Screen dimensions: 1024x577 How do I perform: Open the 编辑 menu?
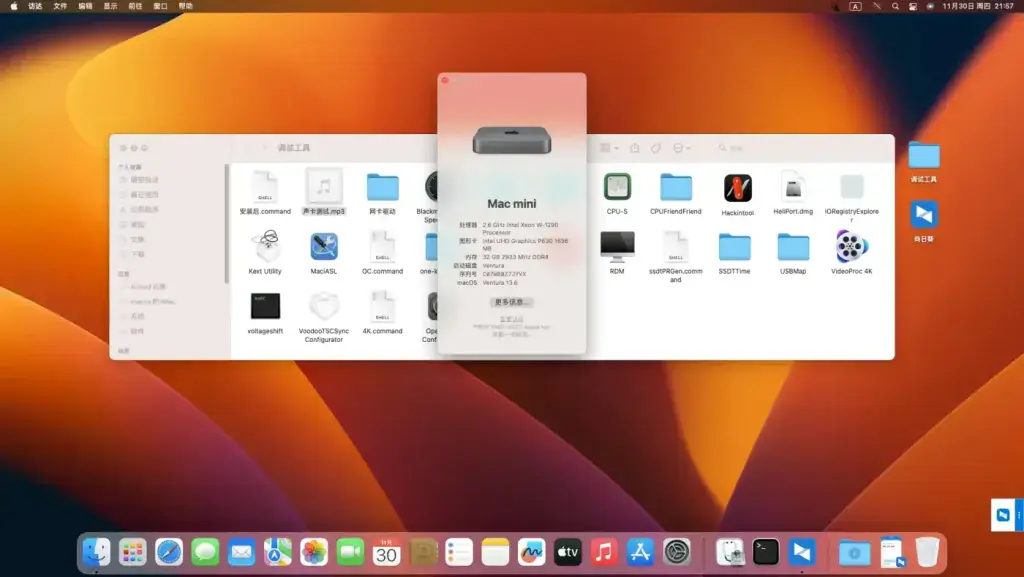pyautogui.click(x=86, y=6)
